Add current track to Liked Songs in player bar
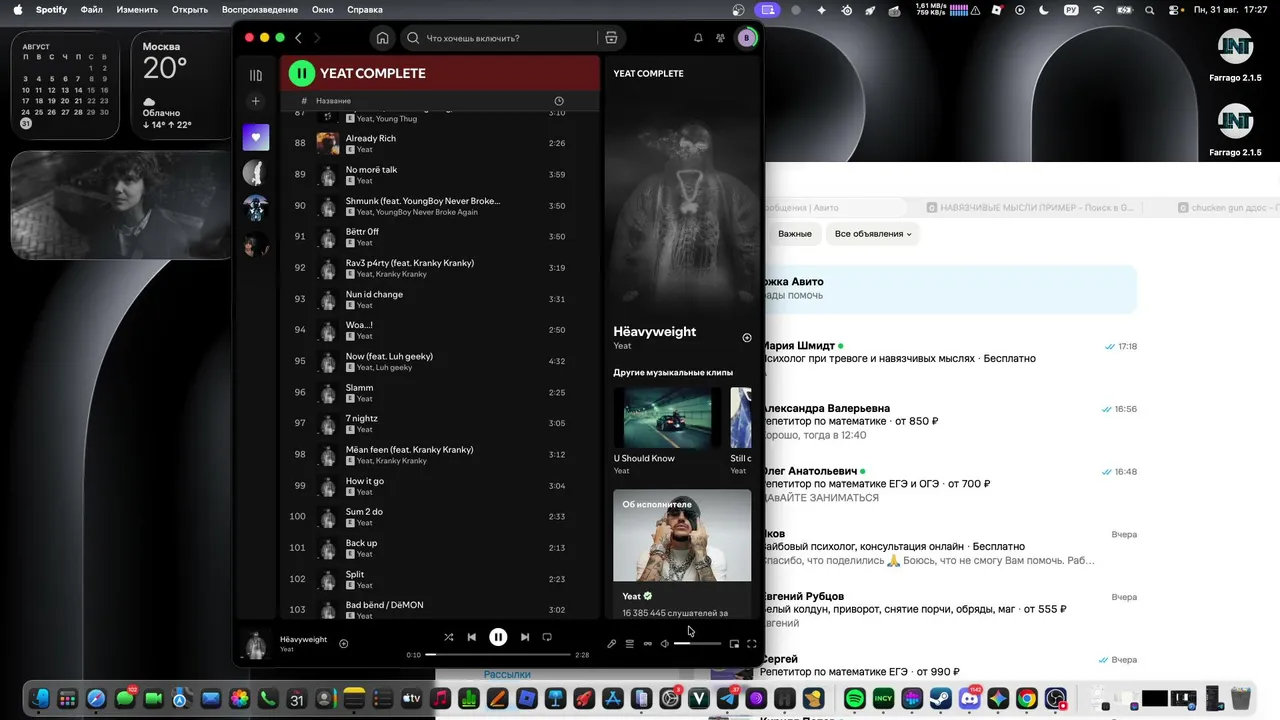 tap(344, 644)
